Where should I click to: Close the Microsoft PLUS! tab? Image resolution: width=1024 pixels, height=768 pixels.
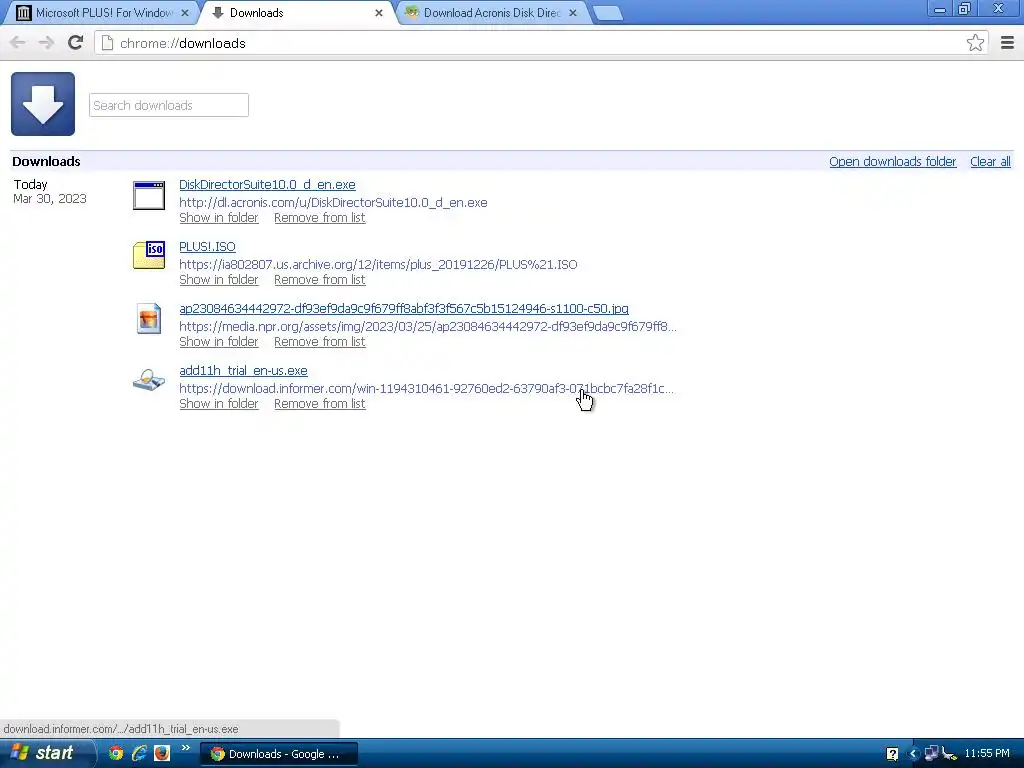tap(185, 12)
